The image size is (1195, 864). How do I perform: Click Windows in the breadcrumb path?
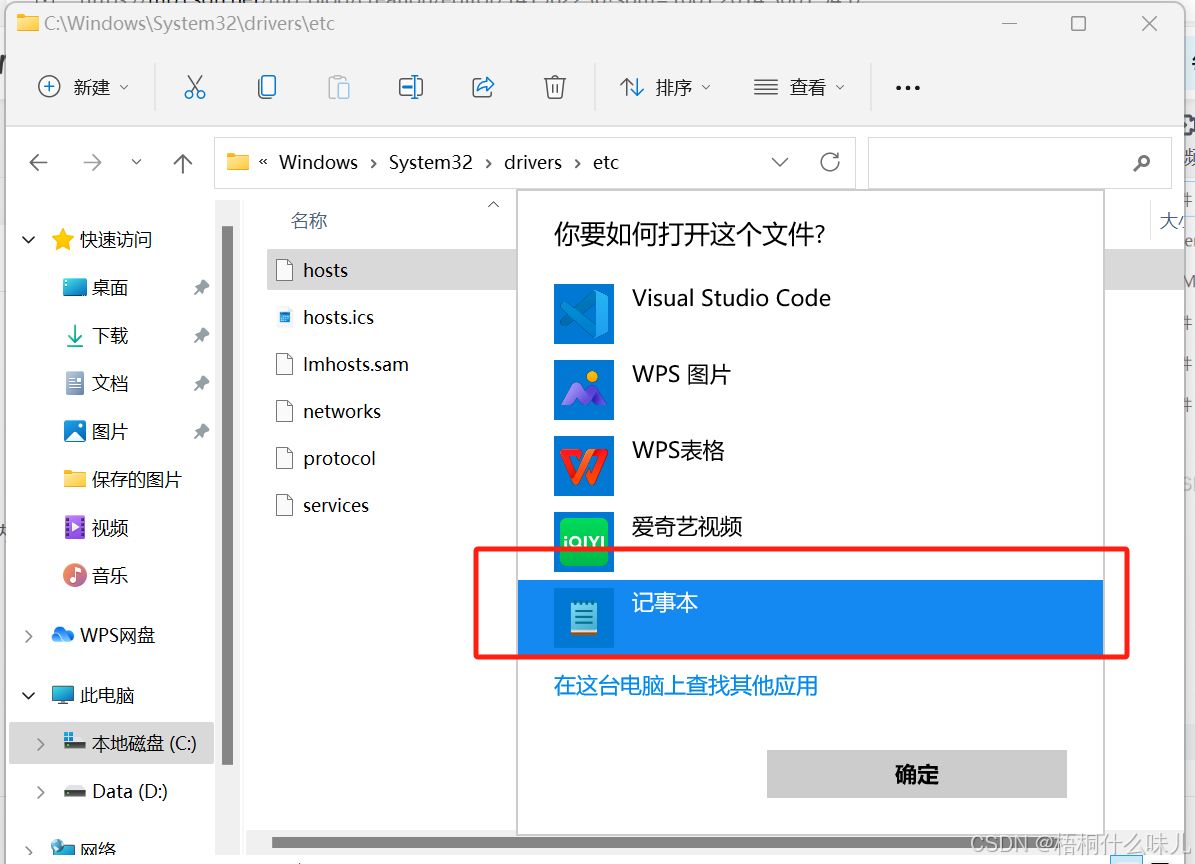point(318,162)
